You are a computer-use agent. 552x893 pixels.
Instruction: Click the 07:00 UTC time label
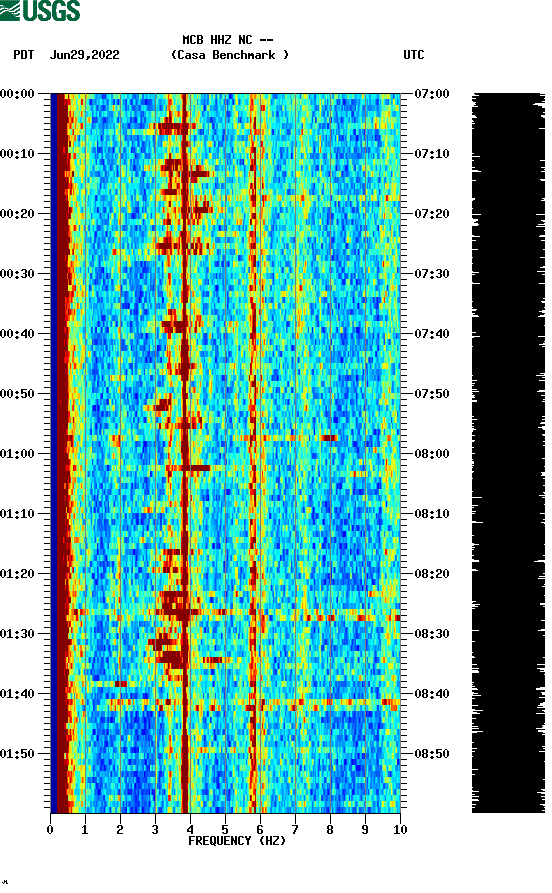tap(432, 93)
